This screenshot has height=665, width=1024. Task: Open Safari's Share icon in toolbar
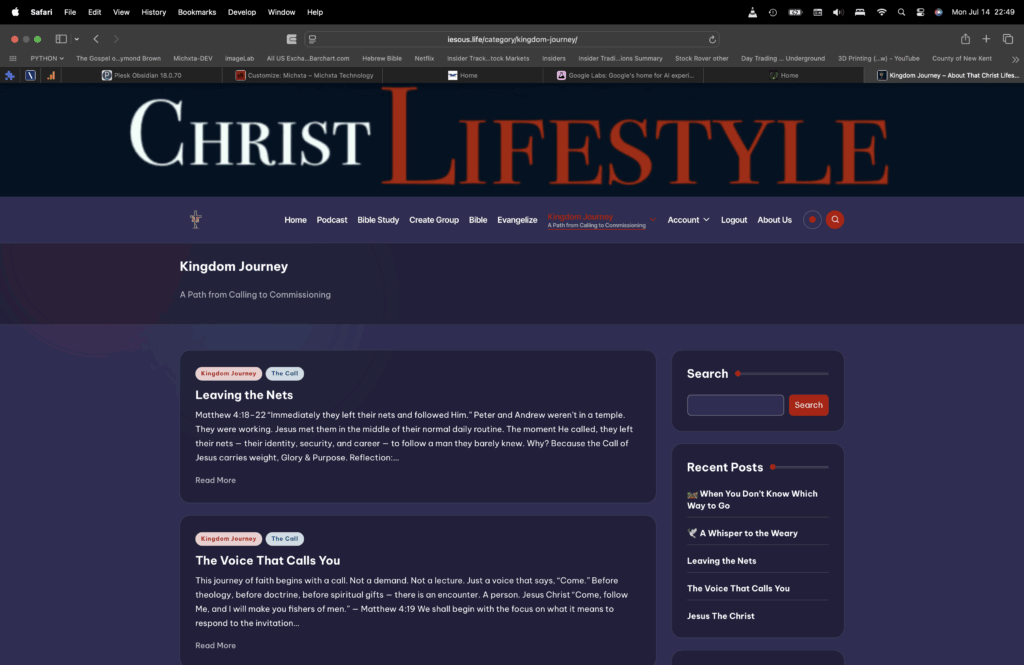pos(965,39)
